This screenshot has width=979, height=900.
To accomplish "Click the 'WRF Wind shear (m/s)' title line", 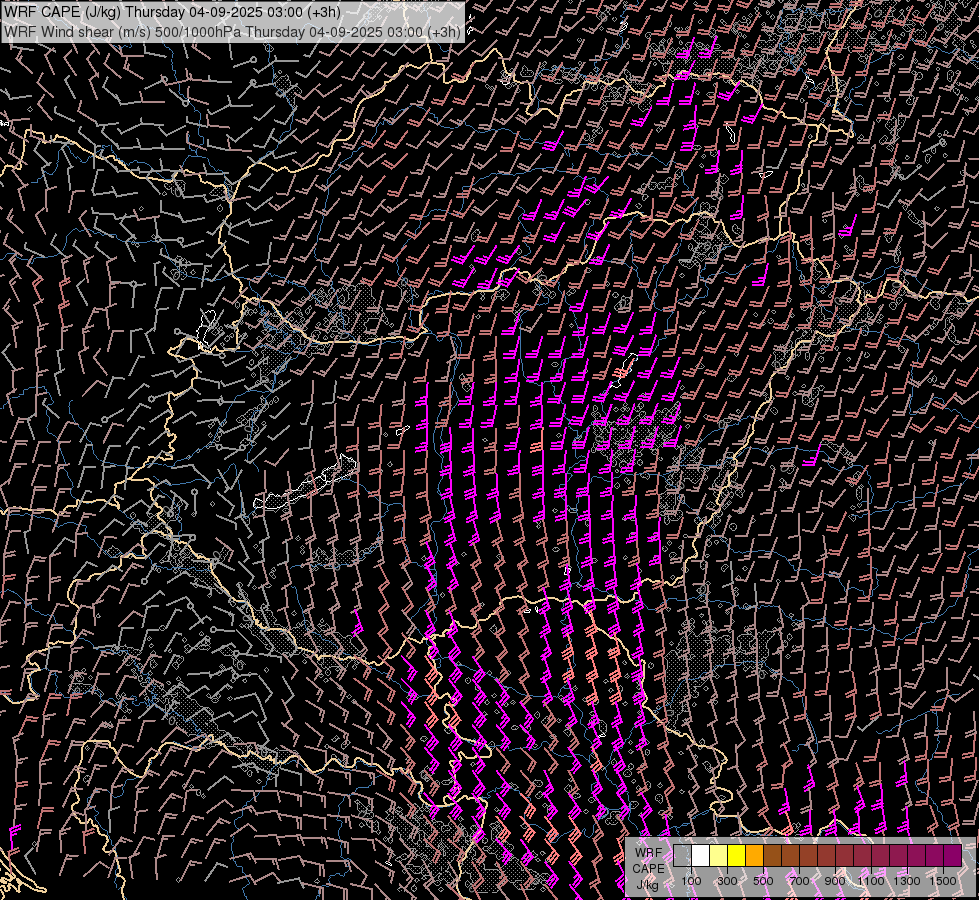I will tap(232, 32).
